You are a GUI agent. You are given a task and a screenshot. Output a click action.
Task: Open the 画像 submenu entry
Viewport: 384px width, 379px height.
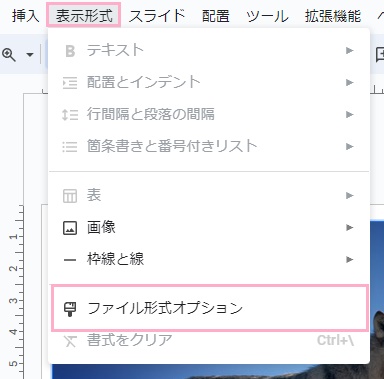pyautogui.click(x=209, y=227)
